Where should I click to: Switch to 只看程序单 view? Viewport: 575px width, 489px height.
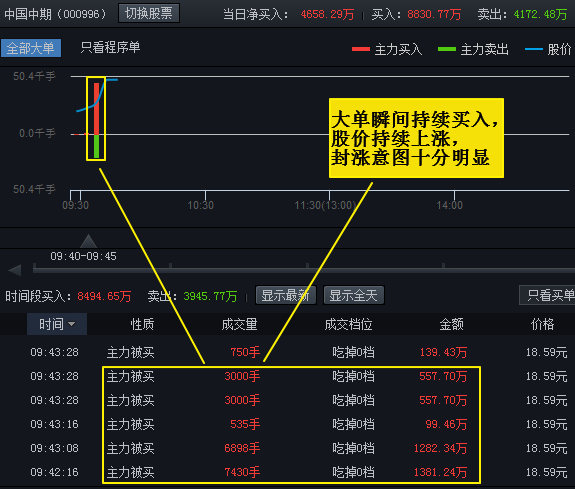(x=110, y=47)
